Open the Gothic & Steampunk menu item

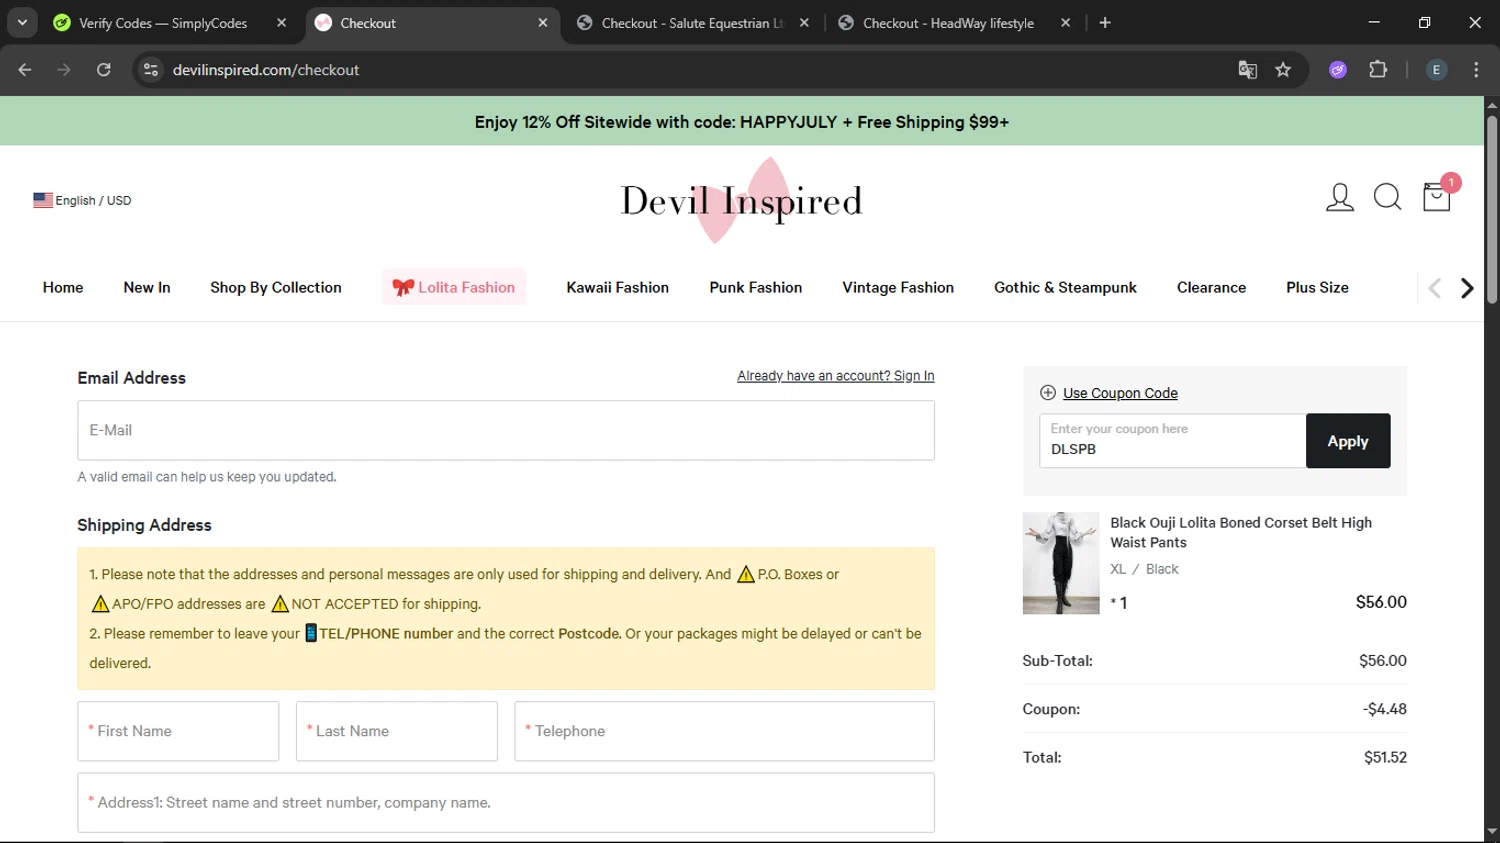tap(1065, 288)
